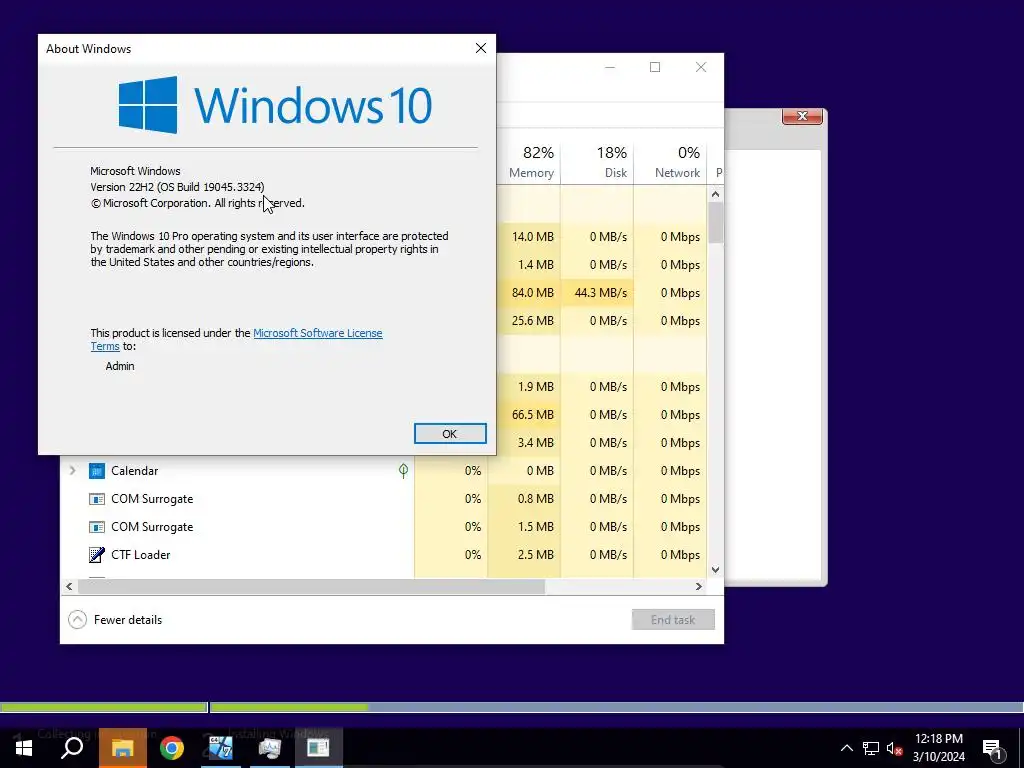Image resolution: width=1024 pixels, height=768 pixels.
Task: Open the Action Center notifications
Action: (x=993, y=748)
